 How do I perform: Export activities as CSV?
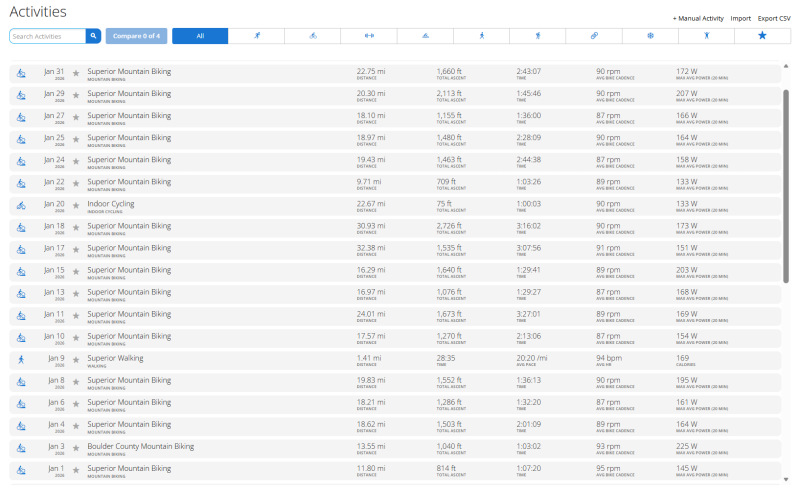coord(774,18)
